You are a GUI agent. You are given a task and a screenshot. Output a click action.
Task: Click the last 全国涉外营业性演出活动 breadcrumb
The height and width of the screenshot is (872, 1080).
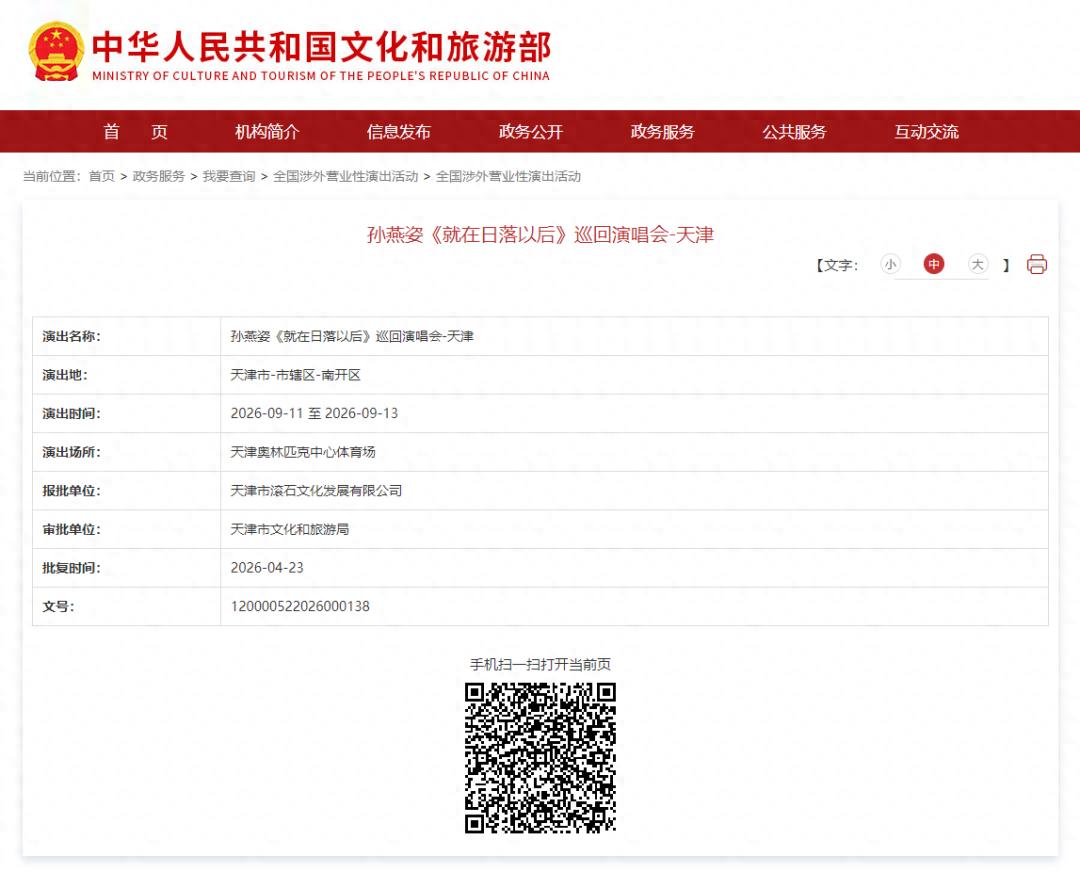coord(508,177)
